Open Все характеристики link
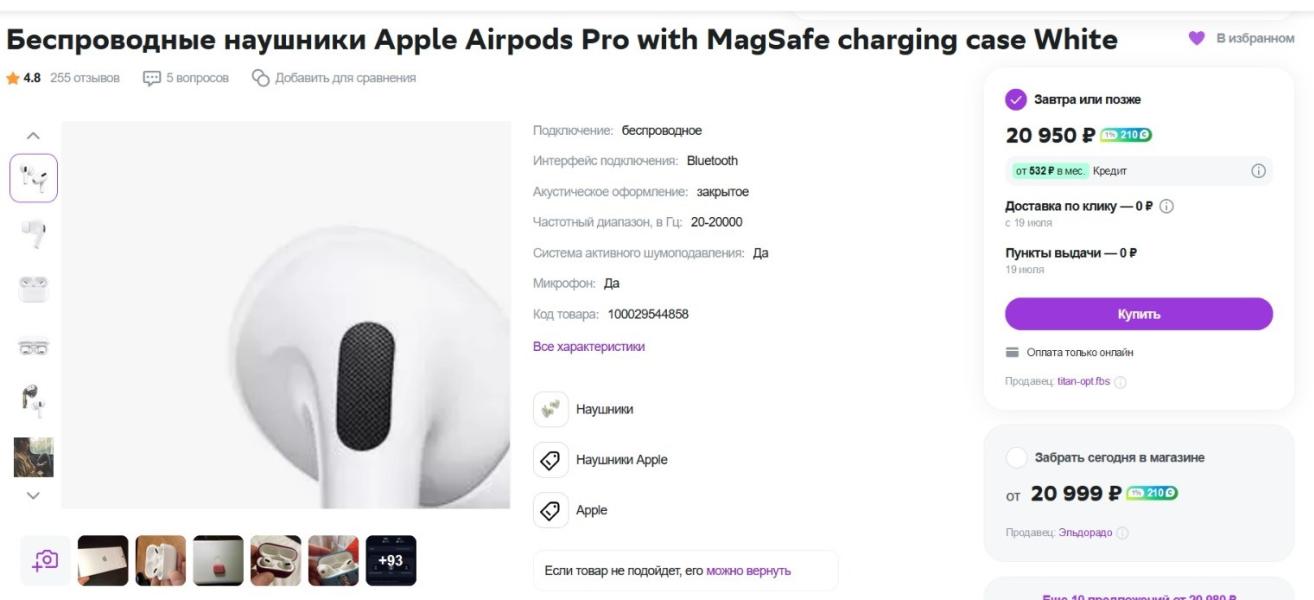The width and height of the screenshot is (1314, 600). [588, 347]
